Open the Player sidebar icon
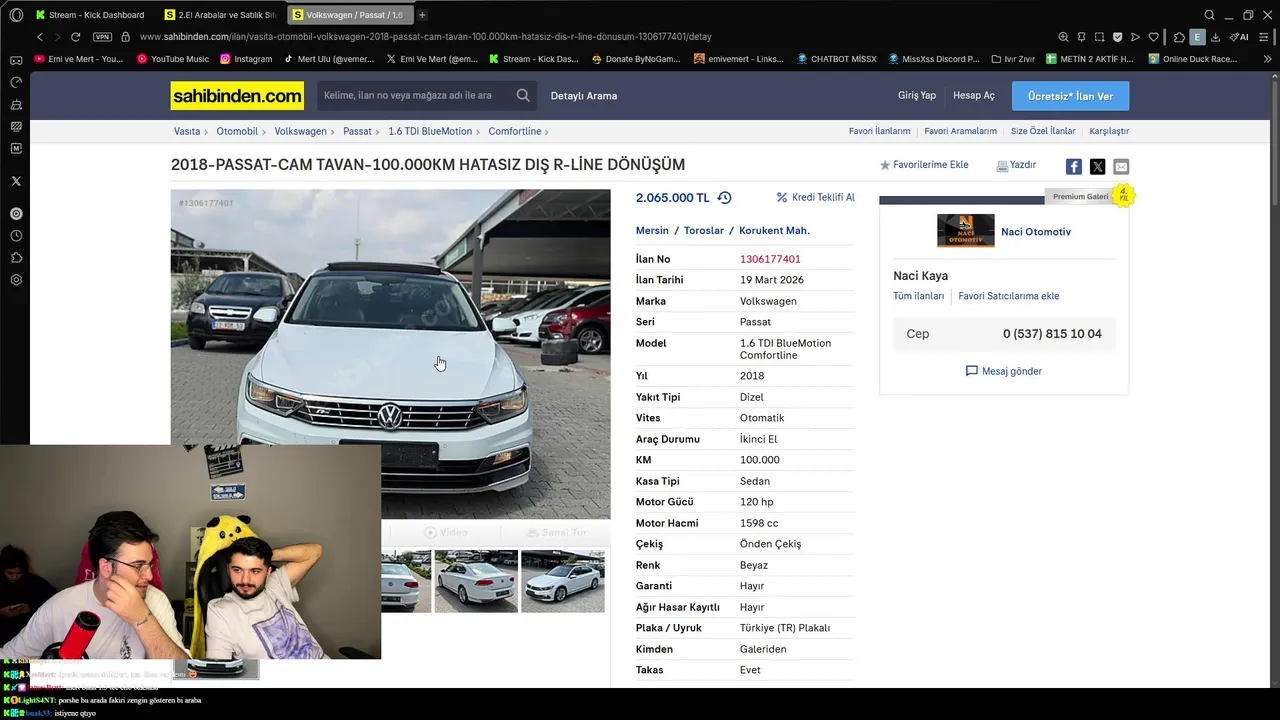 pyautogui.click(x=16, y=214)
